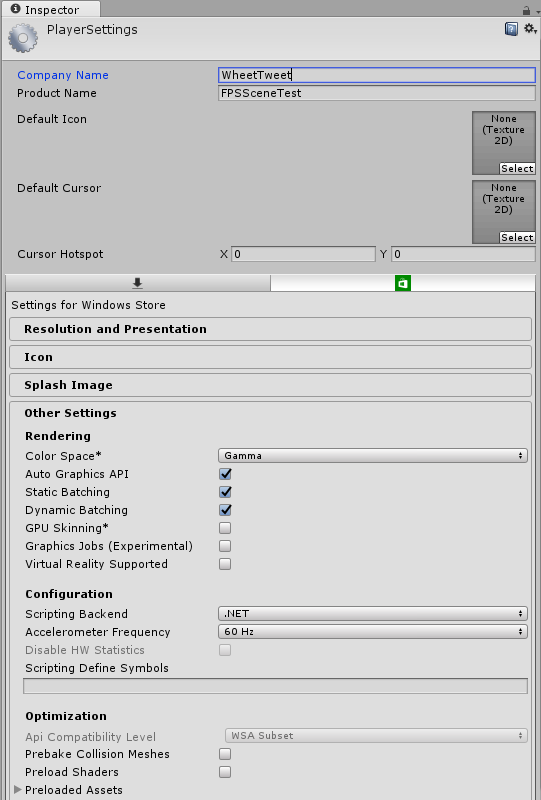Switch to the Standalone platform tab
The width and height of the screenshot is (541, 800).
137,283
